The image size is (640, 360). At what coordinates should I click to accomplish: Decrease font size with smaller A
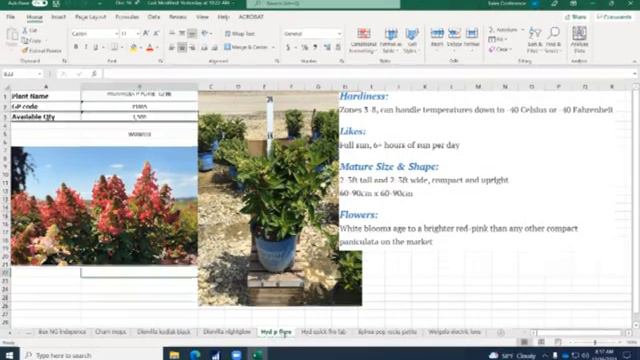pyautogui.click(x=156, y=33)
